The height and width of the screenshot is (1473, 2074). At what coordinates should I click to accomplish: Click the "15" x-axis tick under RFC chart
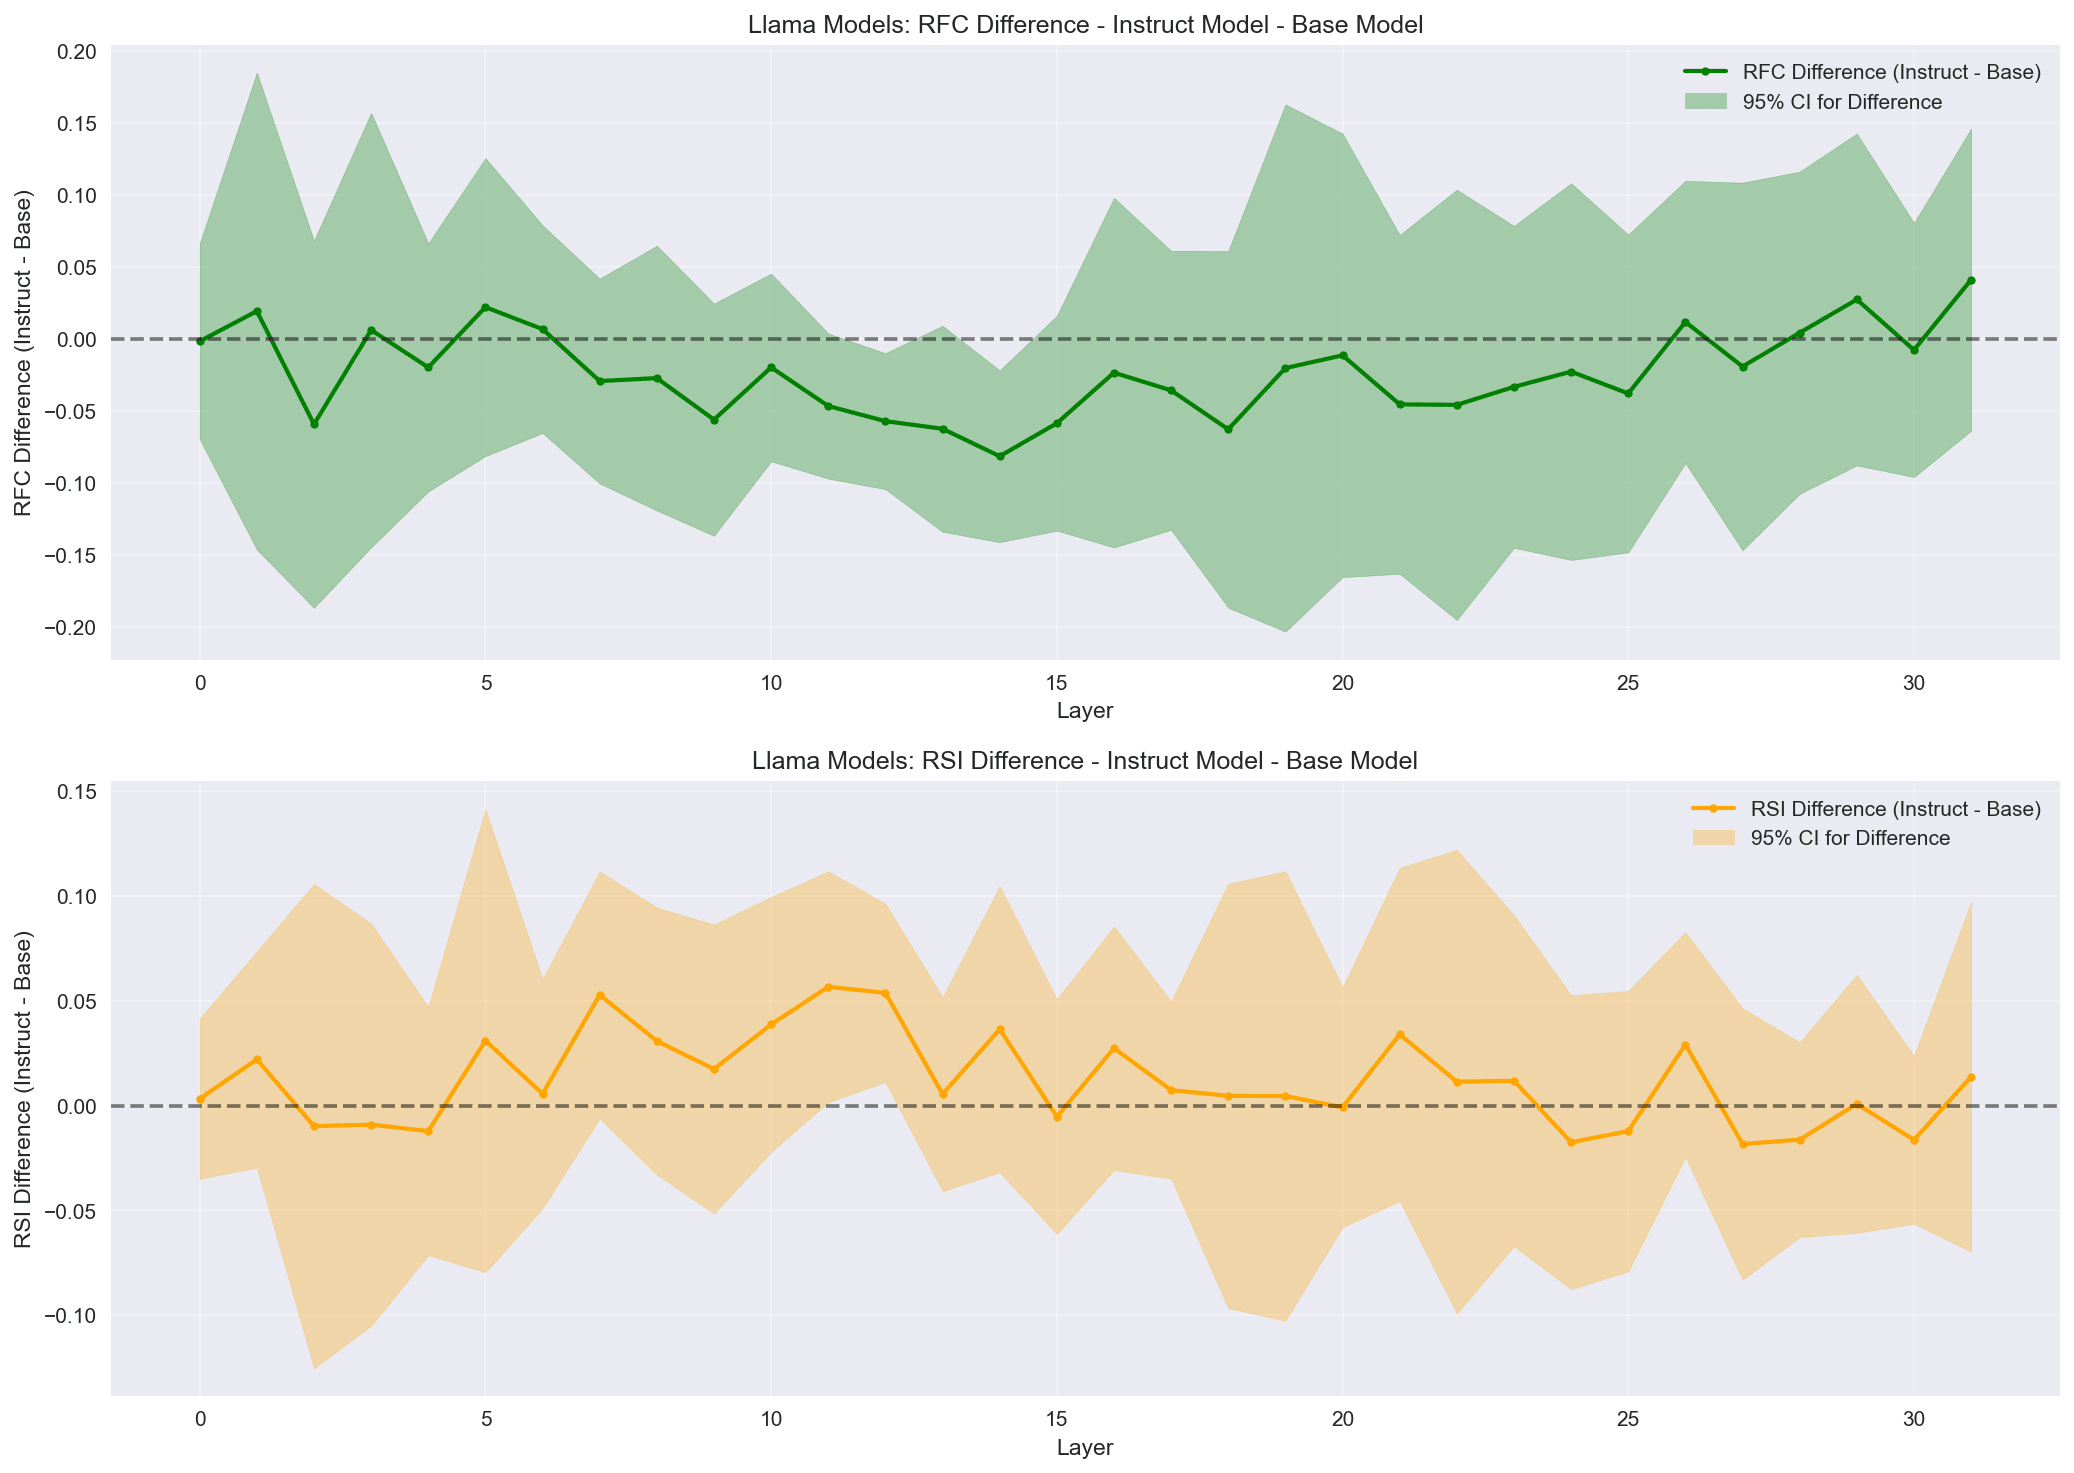click(x=1056, y=684)
